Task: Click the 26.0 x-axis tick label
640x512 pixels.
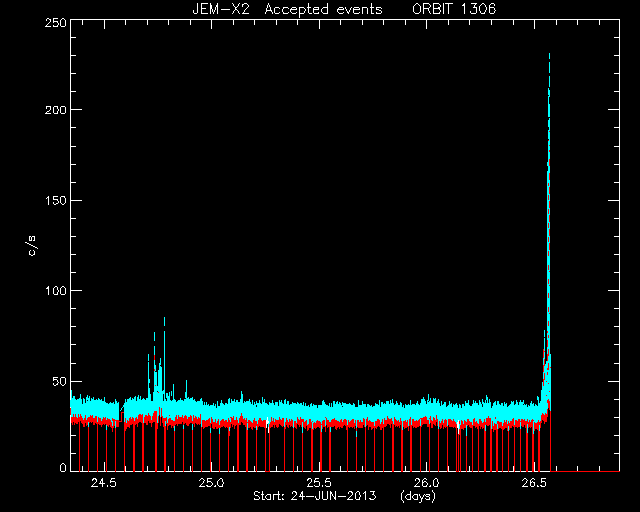Action: click(426, 483)
